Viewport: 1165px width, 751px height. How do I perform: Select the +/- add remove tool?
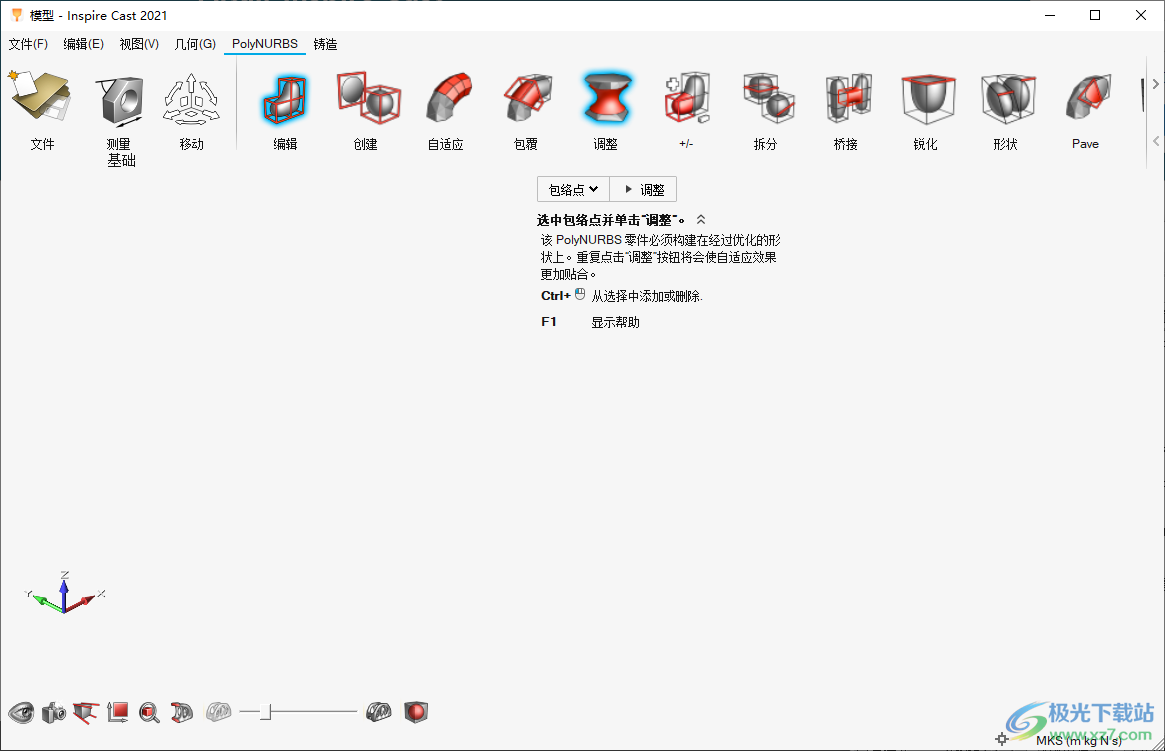pyautogui.click(x=687, y=97)
